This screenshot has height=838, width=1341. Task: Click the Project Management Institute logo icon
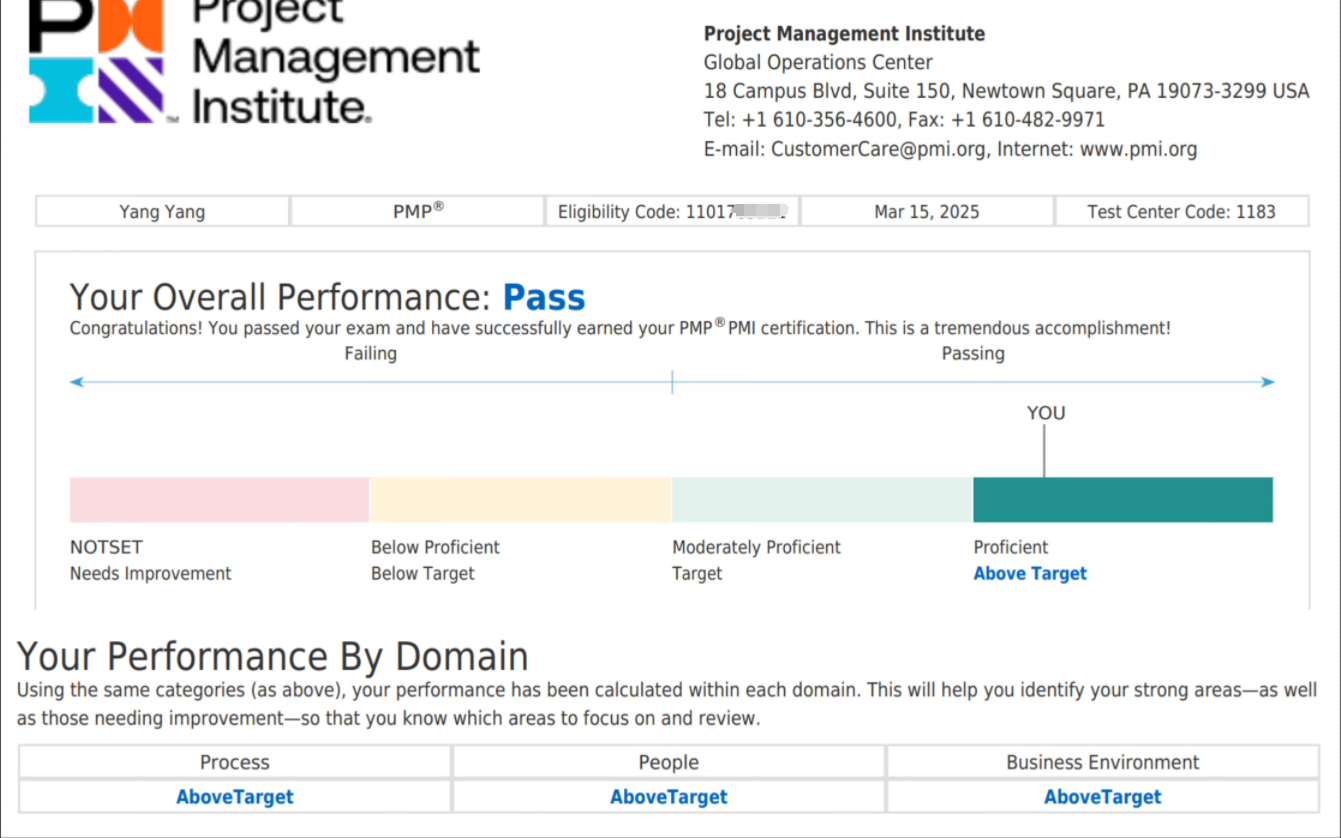96,62
